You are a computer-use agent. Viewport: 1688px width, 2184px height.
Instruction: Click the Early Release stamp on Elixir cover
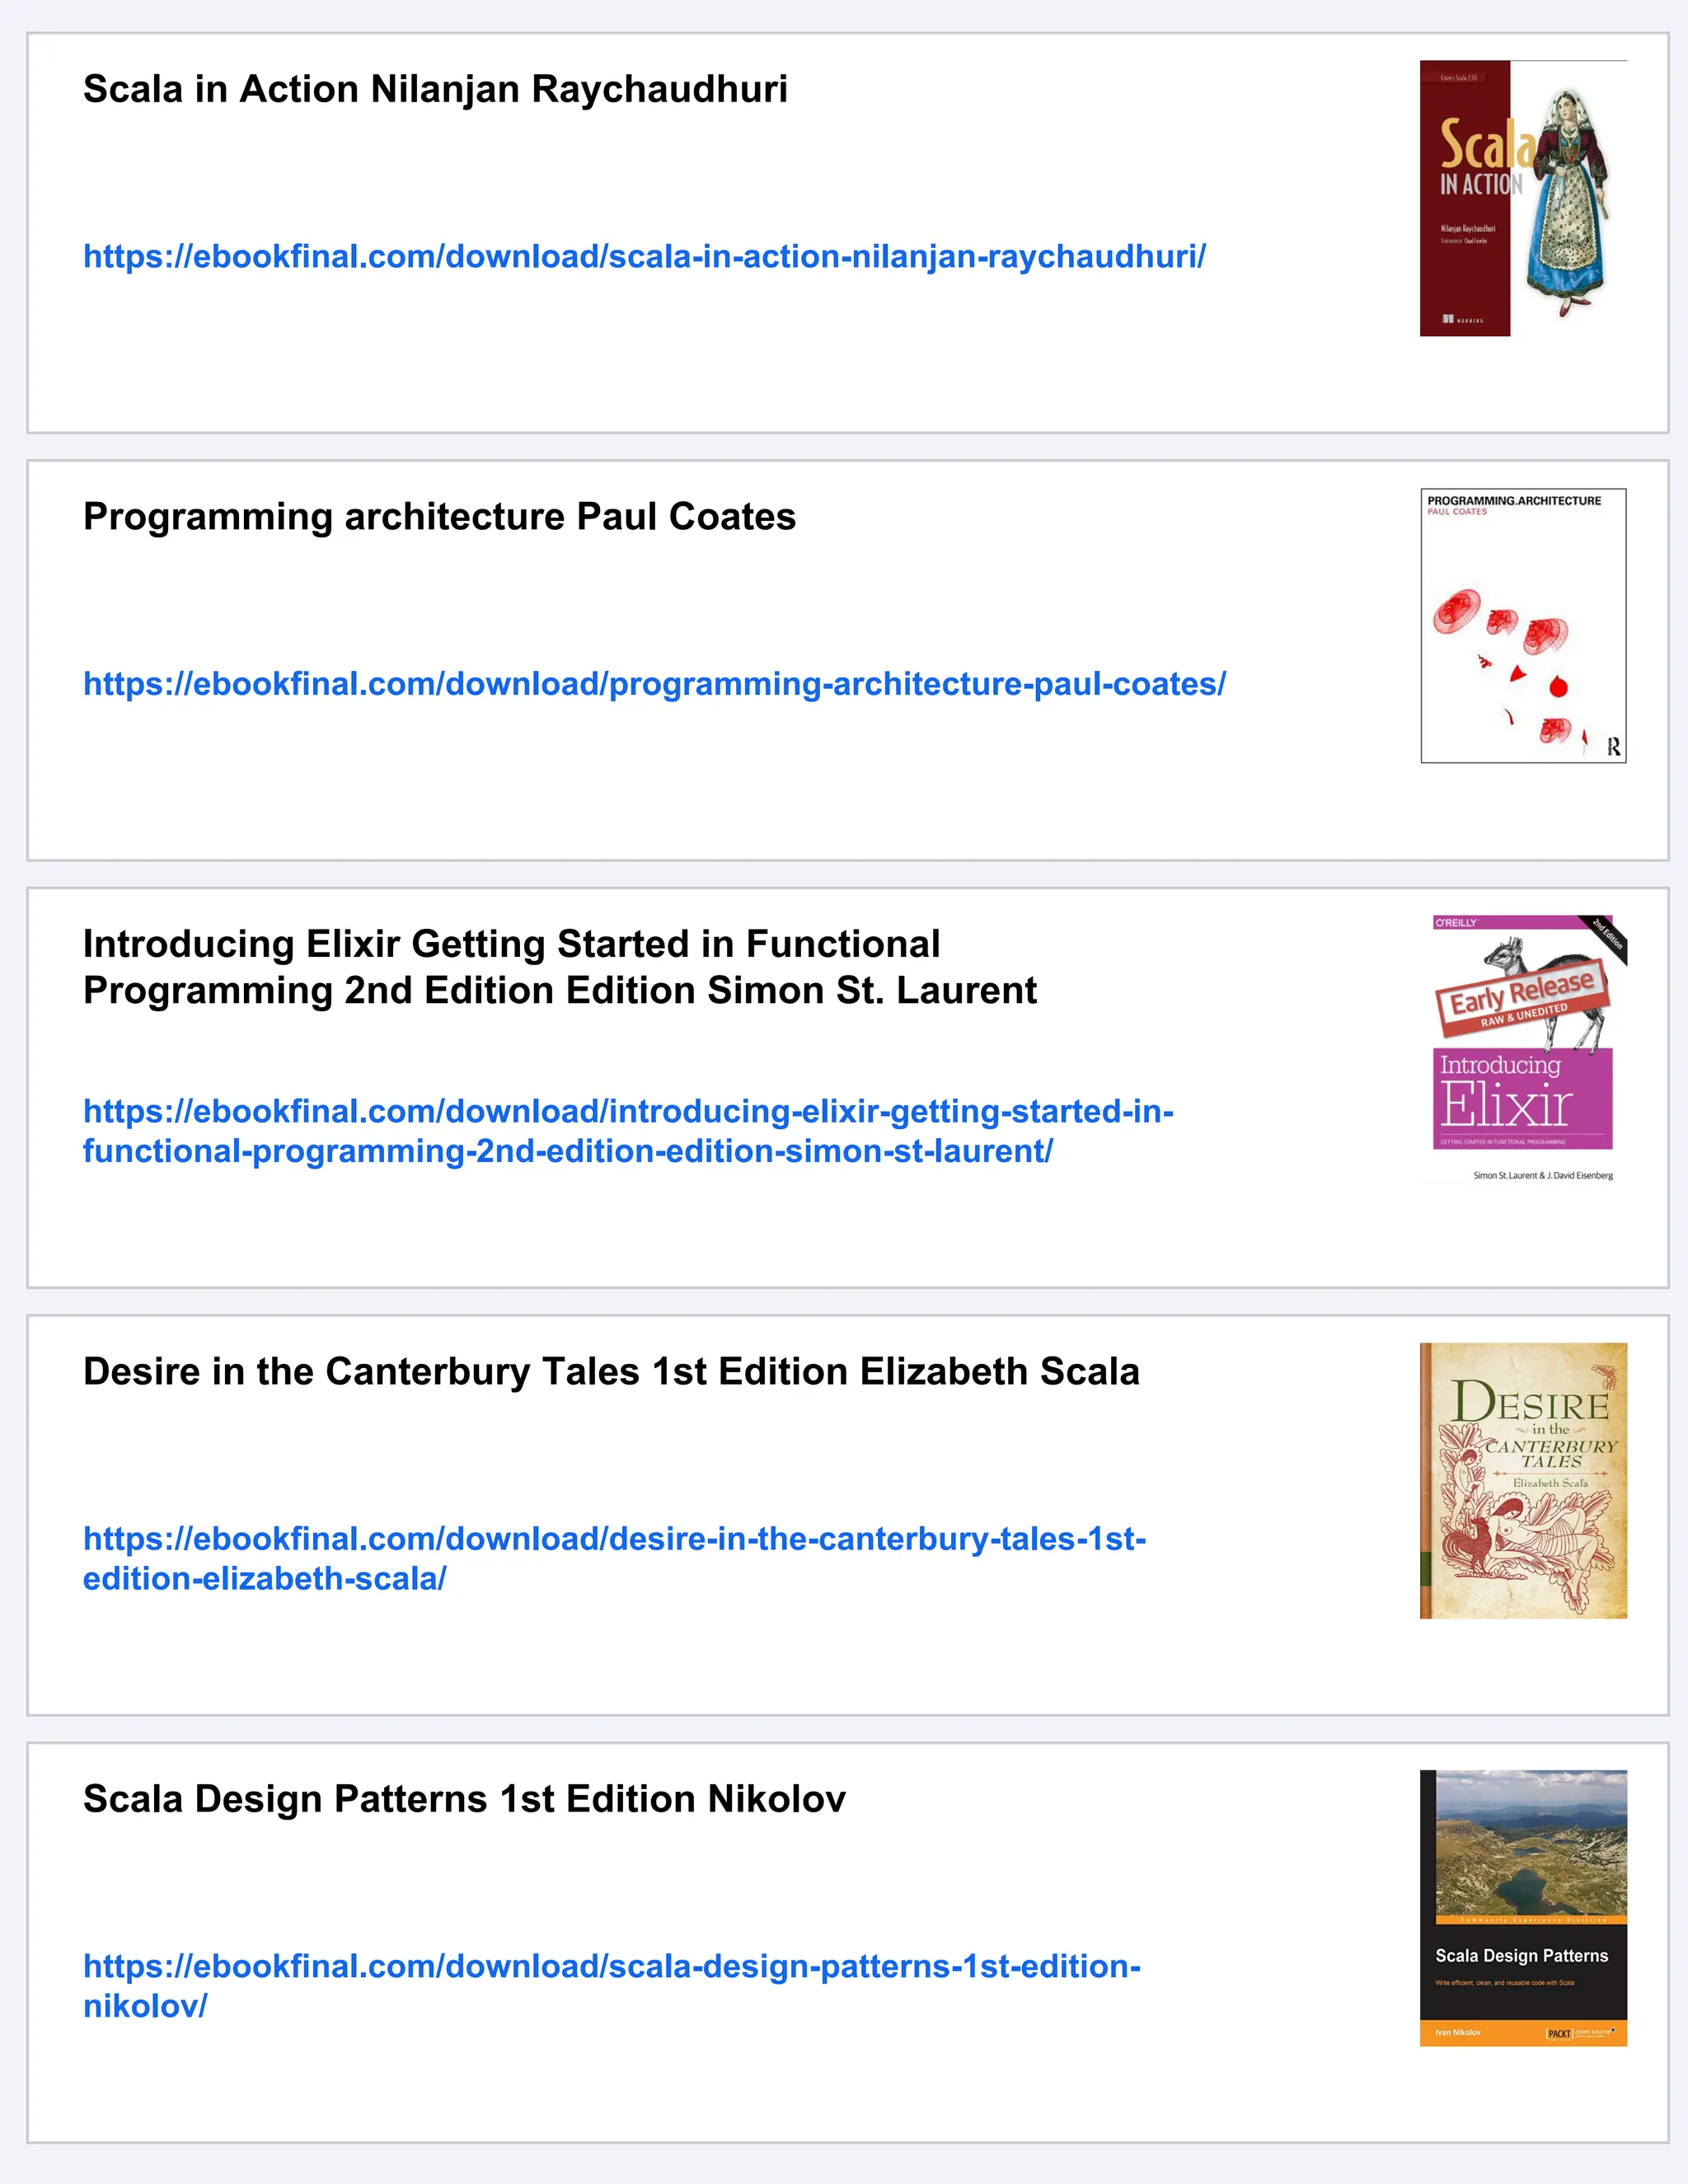tap(1522, 996)
